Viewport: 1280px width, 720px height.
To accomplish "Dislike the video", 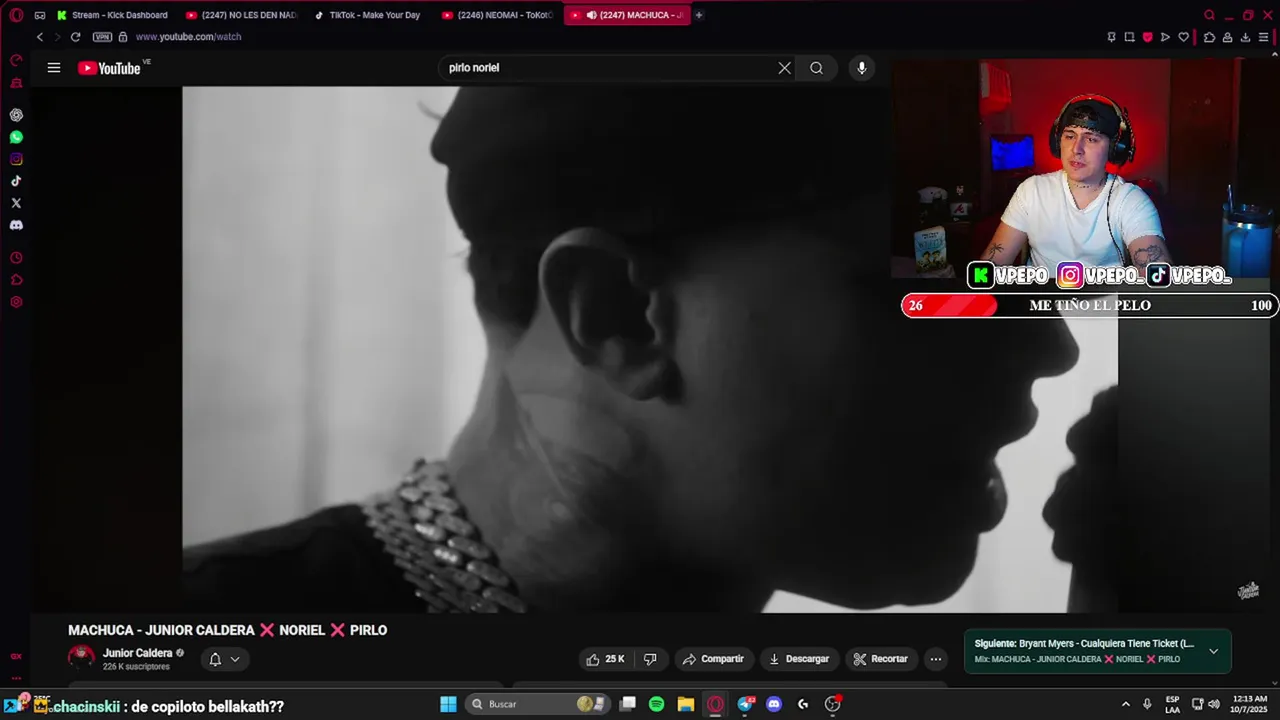I will click(x=650, y=659).
